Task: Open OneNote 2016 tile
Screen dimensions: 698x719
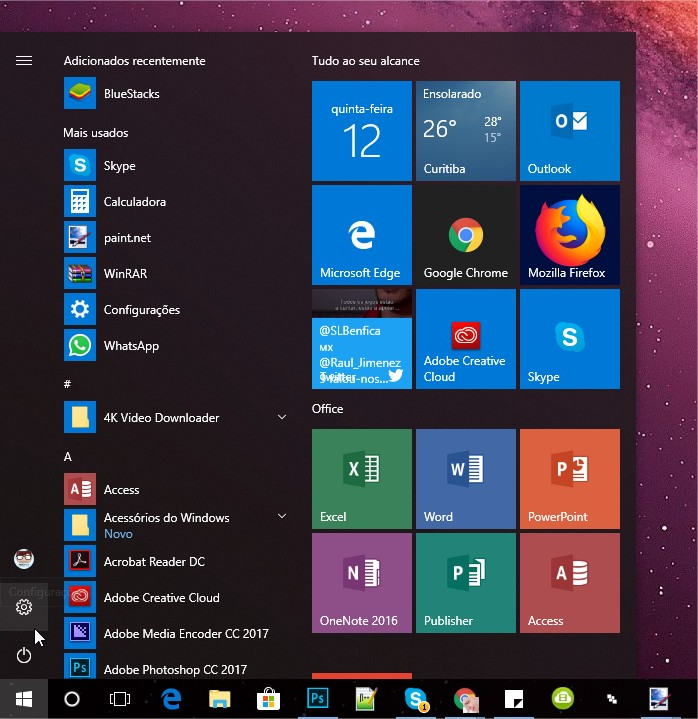Action: (x=362, y=583)
